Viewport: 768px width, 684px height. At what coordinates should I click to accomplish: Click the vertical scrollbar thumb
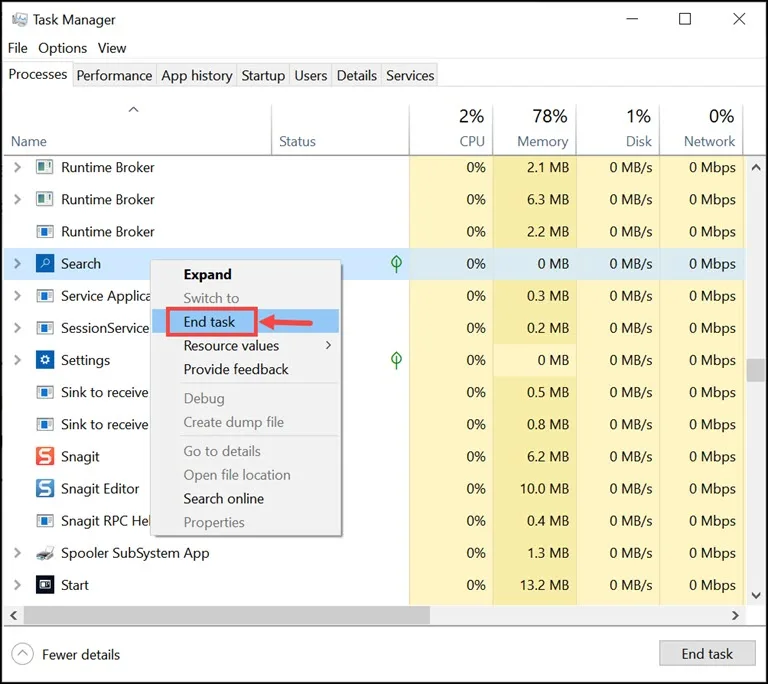tap(755, 368)
